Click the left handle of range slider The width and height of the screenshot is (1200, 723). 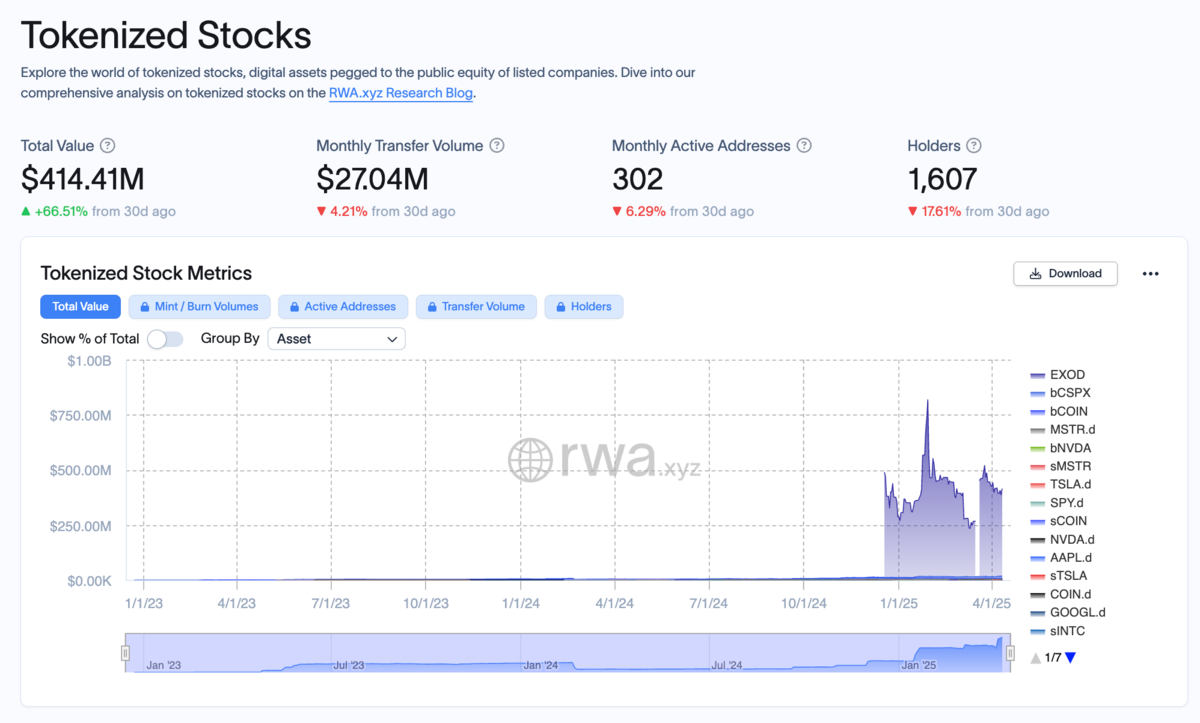(x=126, y=653)
